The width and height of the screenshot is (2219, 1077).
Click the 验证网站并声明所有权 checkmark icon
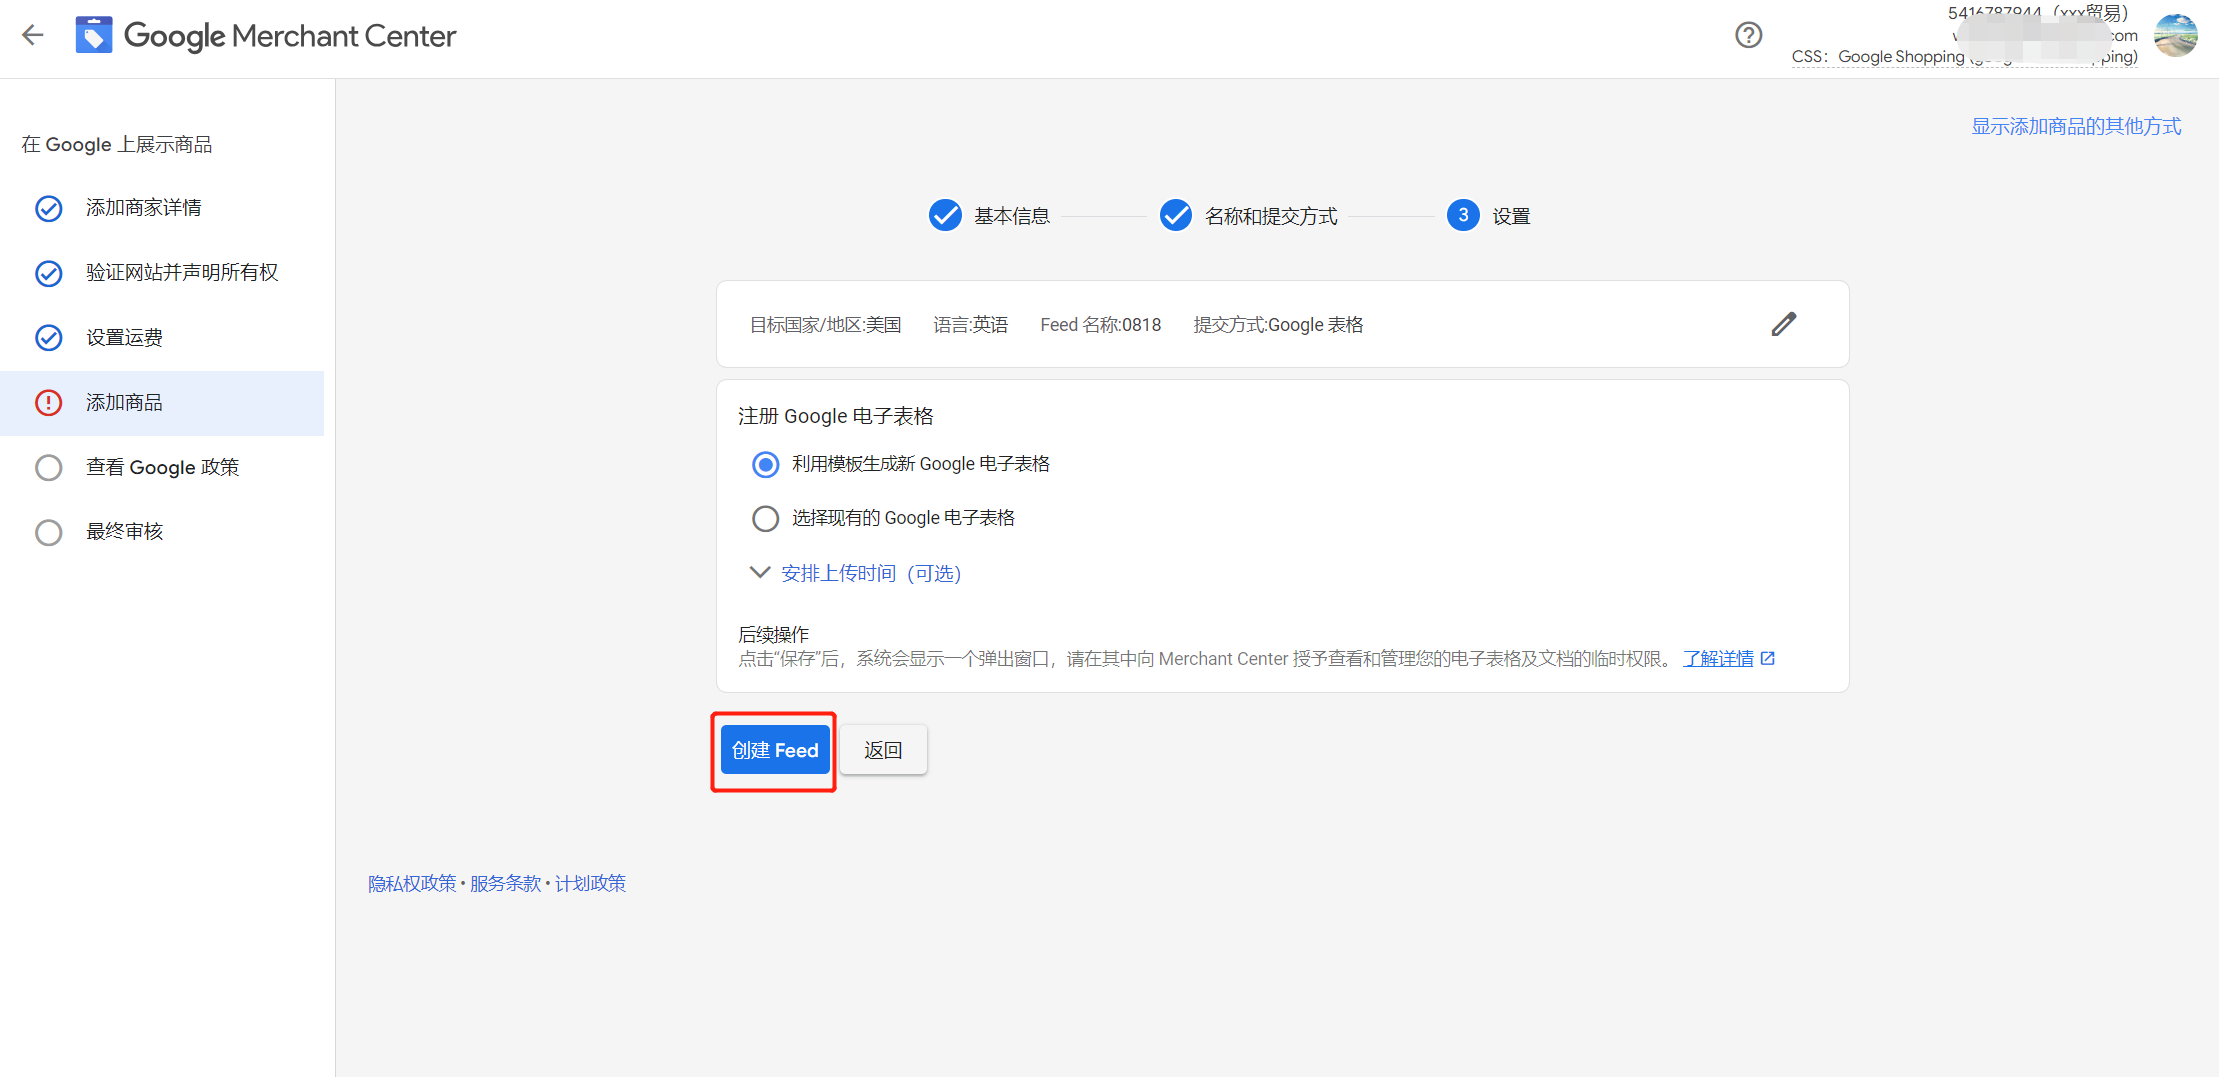coord(49,273)
